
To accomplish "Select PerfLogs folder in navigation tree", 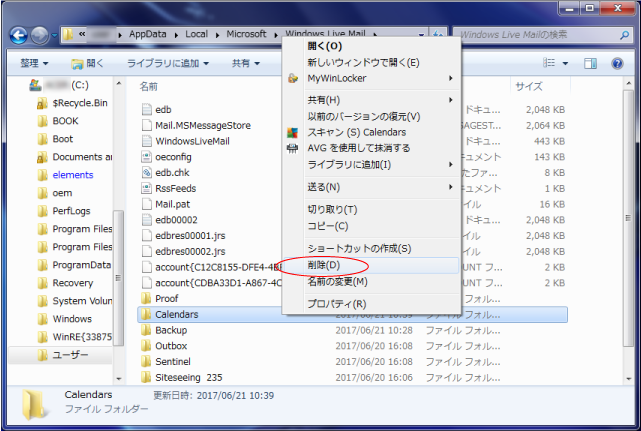I will [71, 211].
